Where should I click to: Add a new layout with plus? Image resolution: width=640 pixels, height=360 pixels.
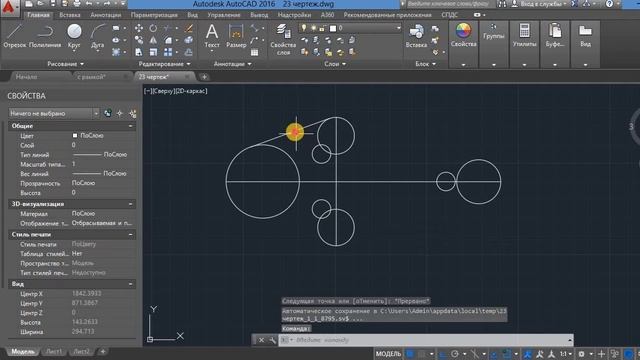click(103, 351)
